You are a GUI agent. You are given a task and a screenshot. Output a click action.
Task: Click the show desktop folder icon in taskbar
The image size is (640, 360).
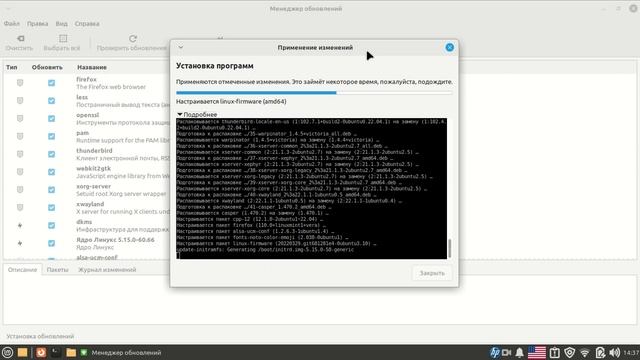pos(22,352)
